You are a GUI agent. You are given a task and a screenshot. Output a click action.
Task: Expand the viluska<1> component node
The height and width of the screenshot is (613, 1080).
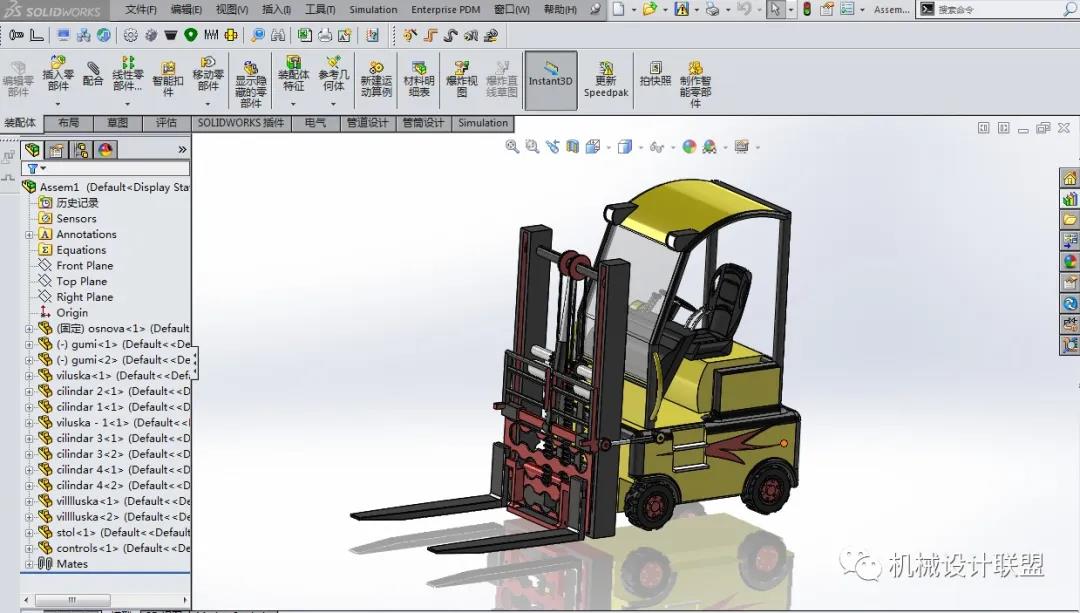[29, 376]
